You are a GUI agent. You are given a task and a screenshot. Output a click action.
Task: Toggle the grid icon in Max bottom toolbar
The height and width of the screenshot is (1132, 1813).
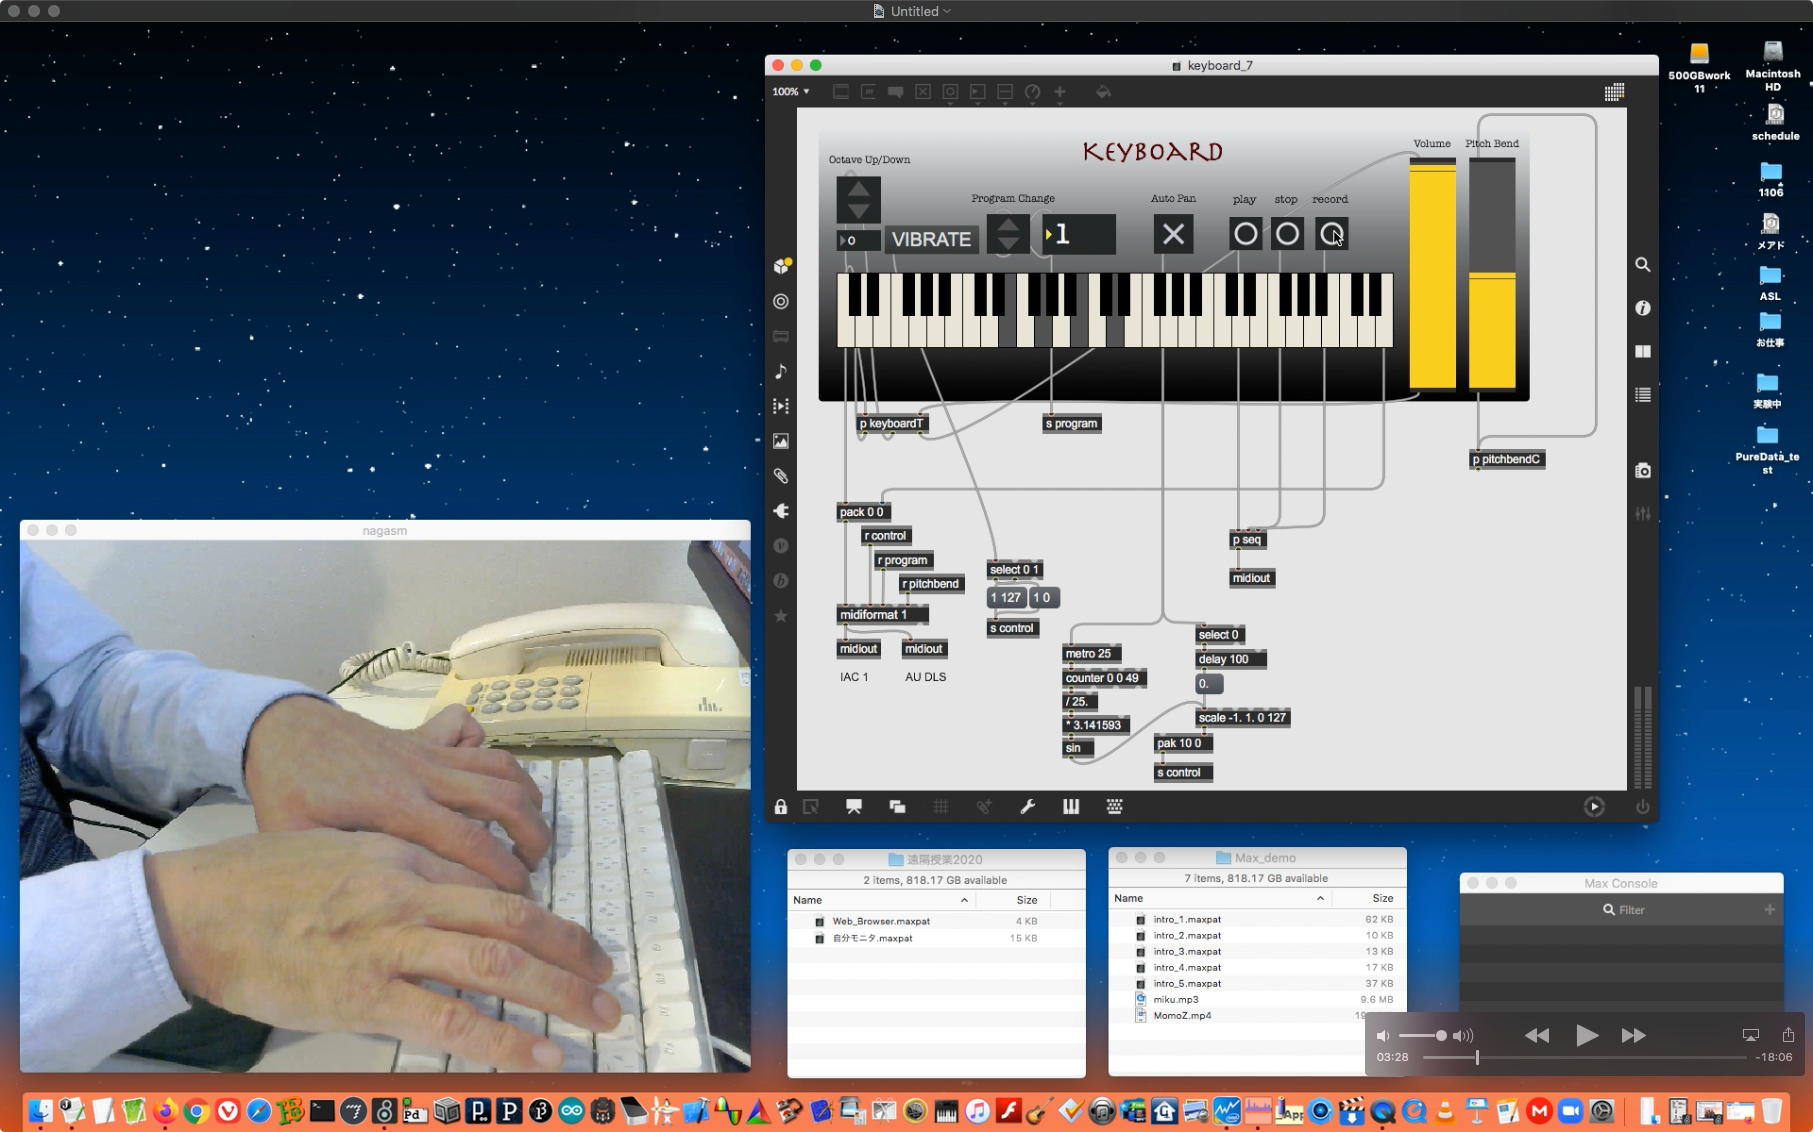pyautogui.click(x=941, y=807)
